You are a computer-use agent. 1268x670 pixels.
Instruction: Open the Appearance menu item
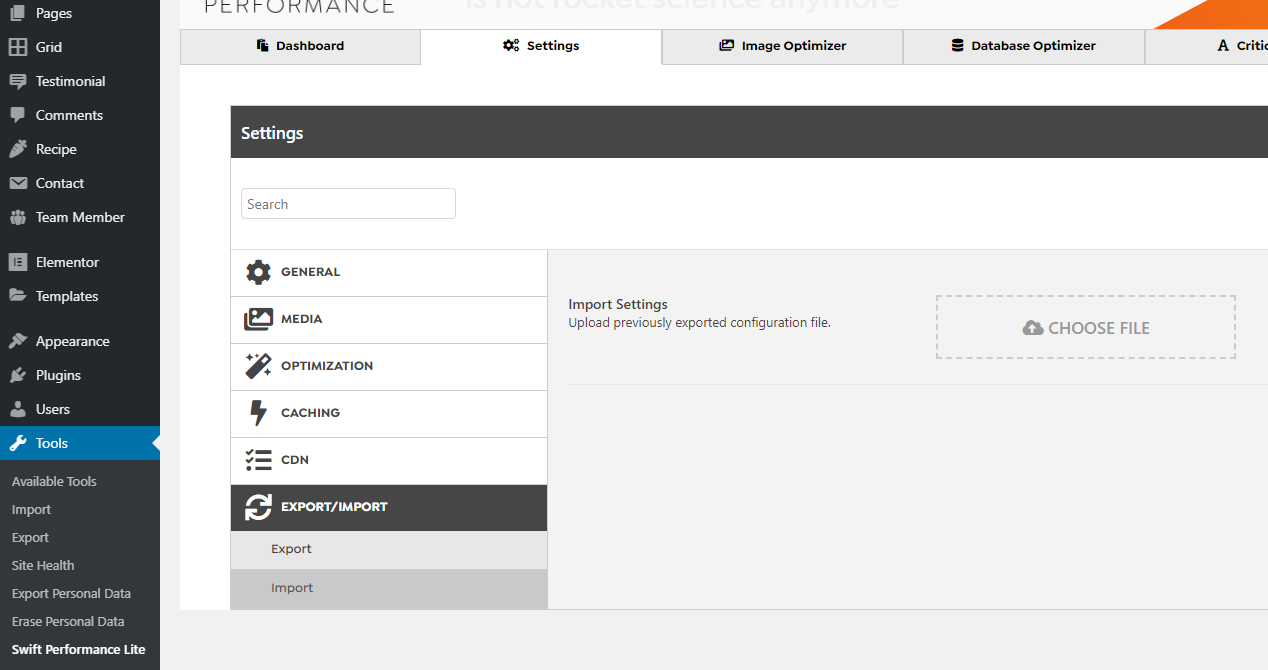80,341
